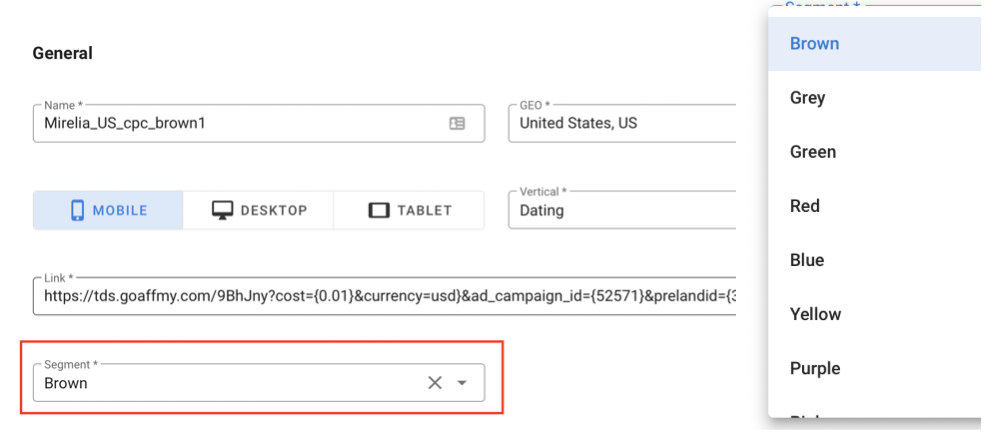Clear the Segment selection with X

pos(435,383)
